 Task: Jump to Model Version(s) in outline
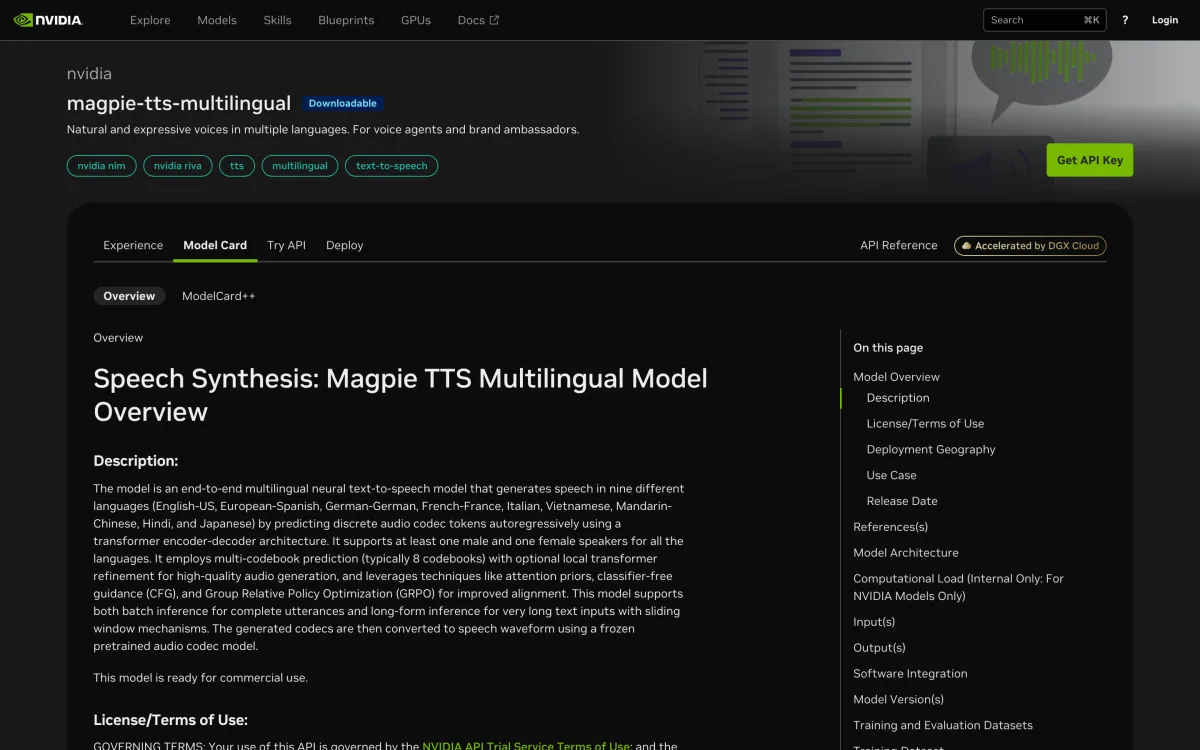(x=898, y=700)
